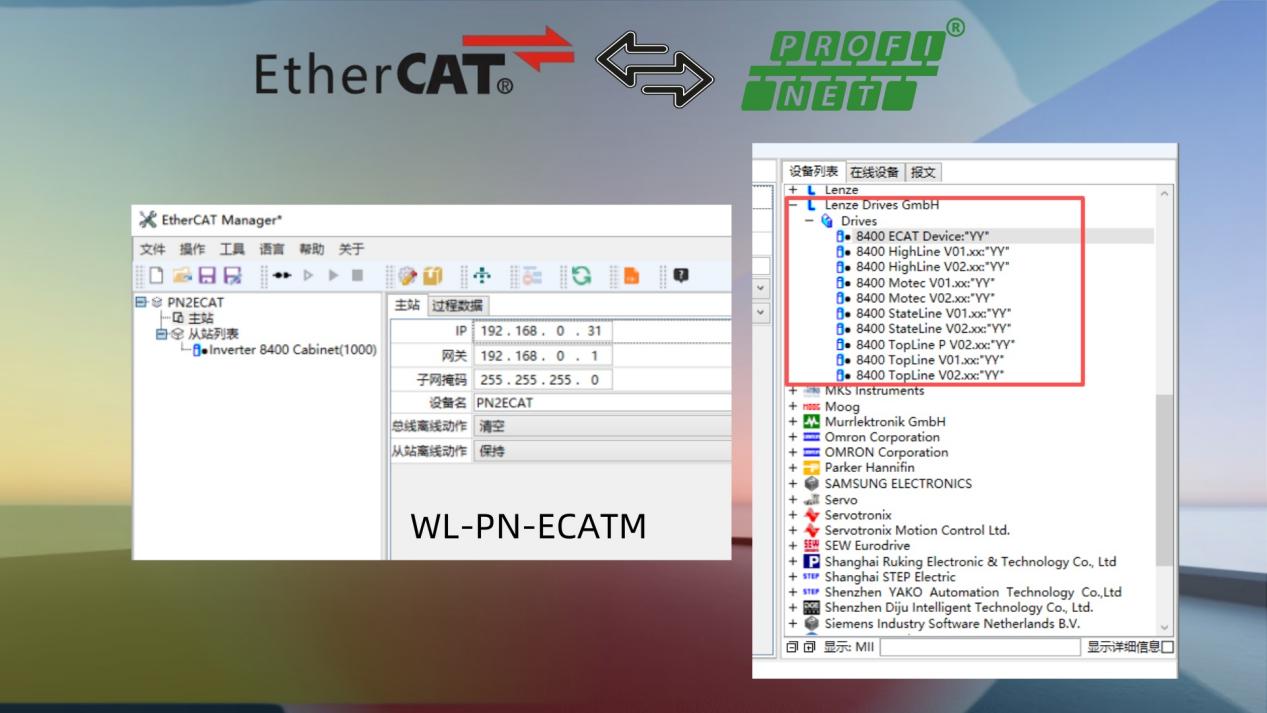The width and height of the screenshot is (1267, 713).
Task: Click the Save toolbar icon
Action: [x=207, y=275]
